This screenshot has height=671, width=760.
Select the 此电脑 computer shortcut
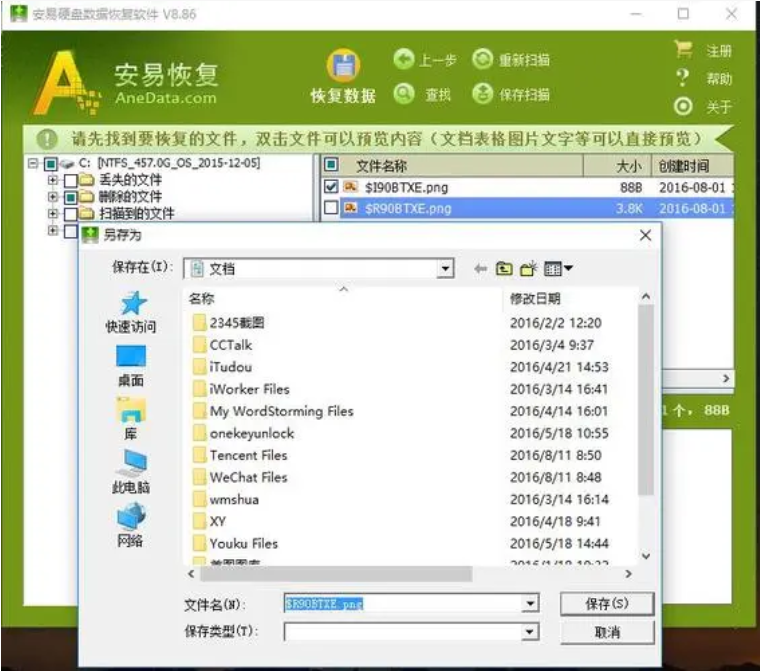click(x=131, y=472)
